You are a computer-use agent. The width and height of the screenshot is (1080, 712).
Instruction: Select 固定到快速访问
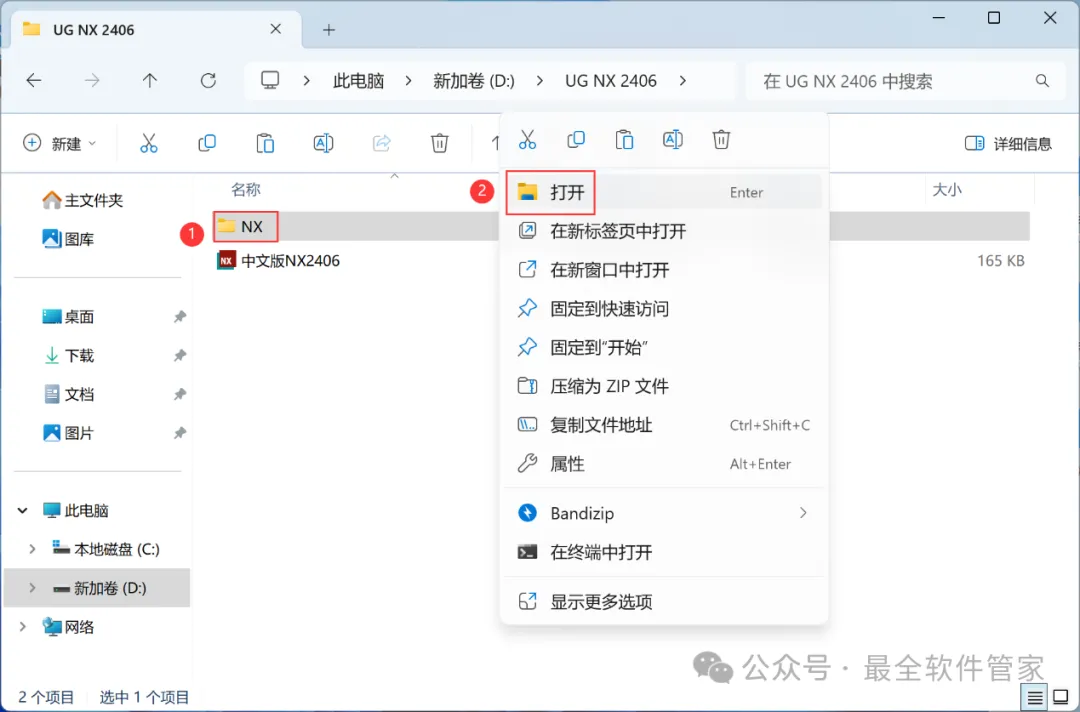[664, 308]
